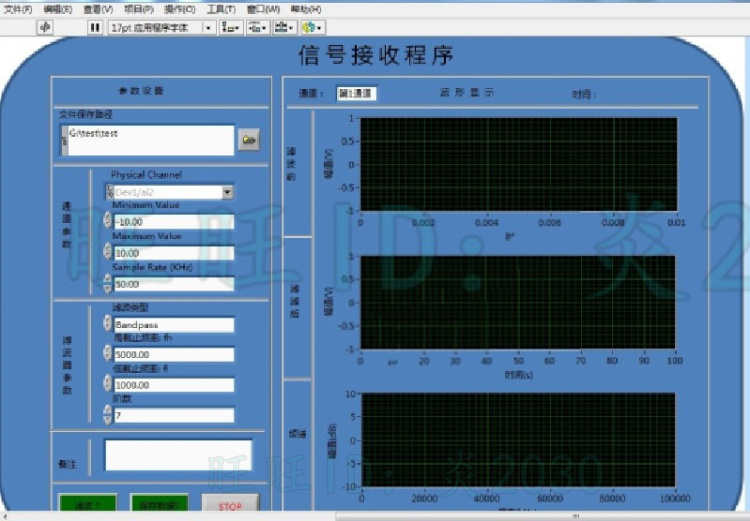Click the stepper beside the Bandpass filter type field
This screenshot has width=750, height=521.
click(108, 323)
